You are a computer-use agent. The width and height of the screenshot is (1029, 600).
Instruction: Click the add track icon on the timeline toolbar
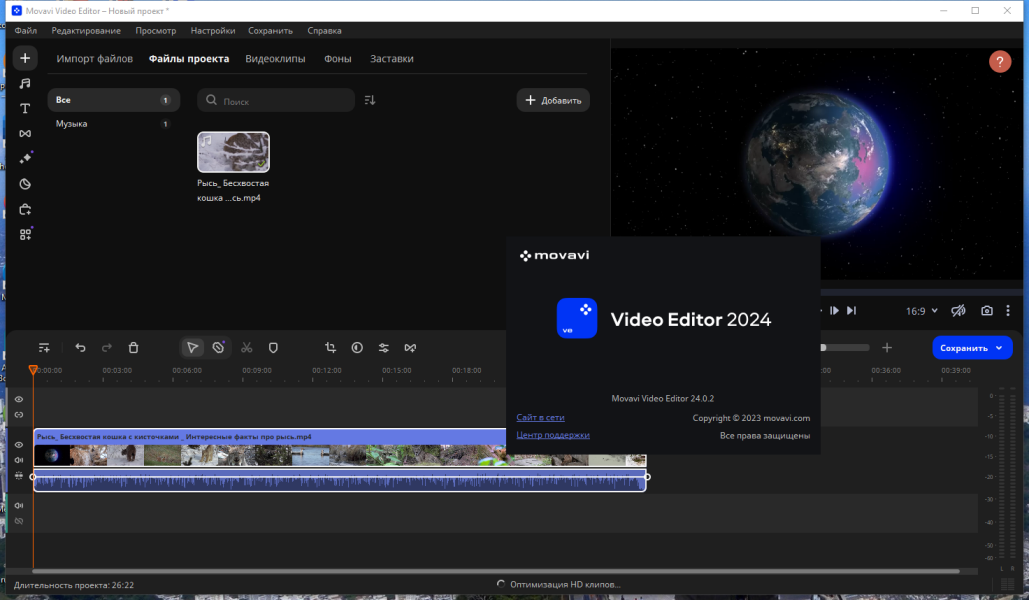point(44,348)
